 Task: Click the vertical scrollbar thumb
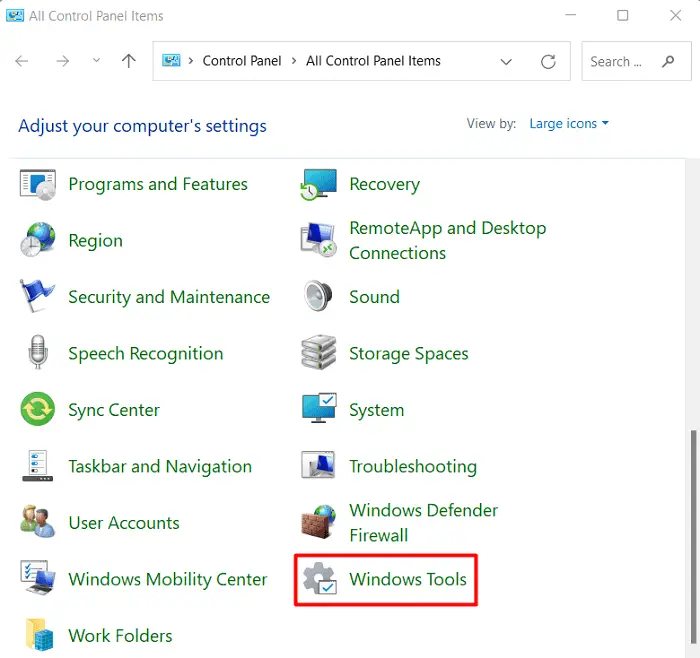tap(693, 537)
